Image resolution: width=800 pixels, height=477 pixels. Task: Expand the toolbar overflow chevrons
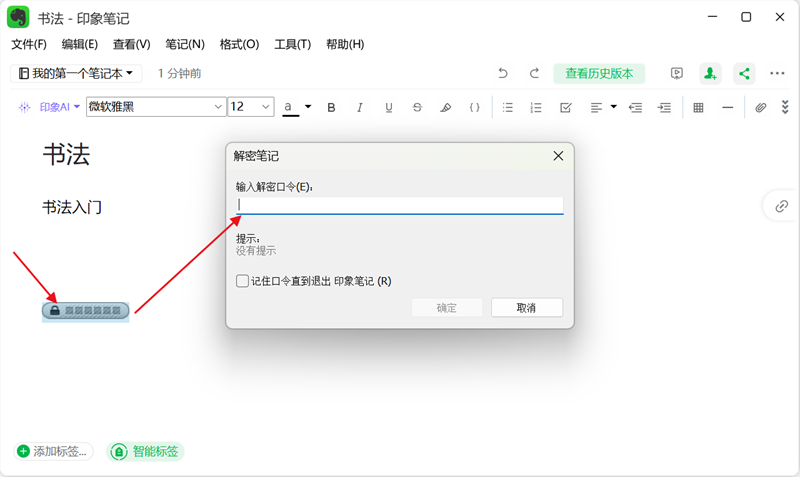point(785,107)
